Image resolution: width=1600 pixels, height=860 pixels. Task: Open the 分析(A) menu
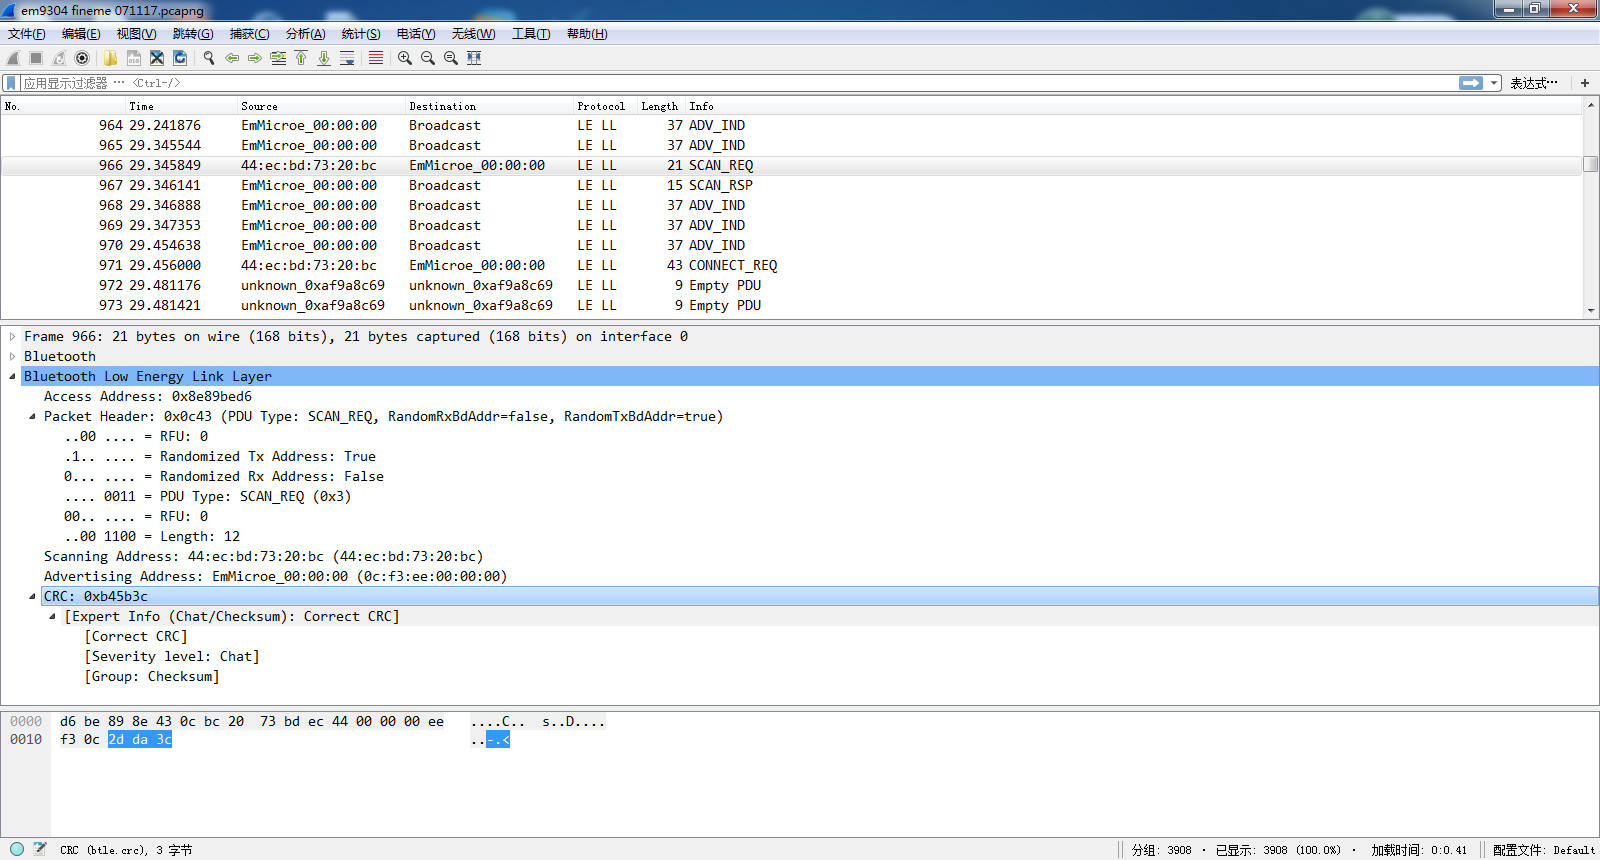point(305,34)
